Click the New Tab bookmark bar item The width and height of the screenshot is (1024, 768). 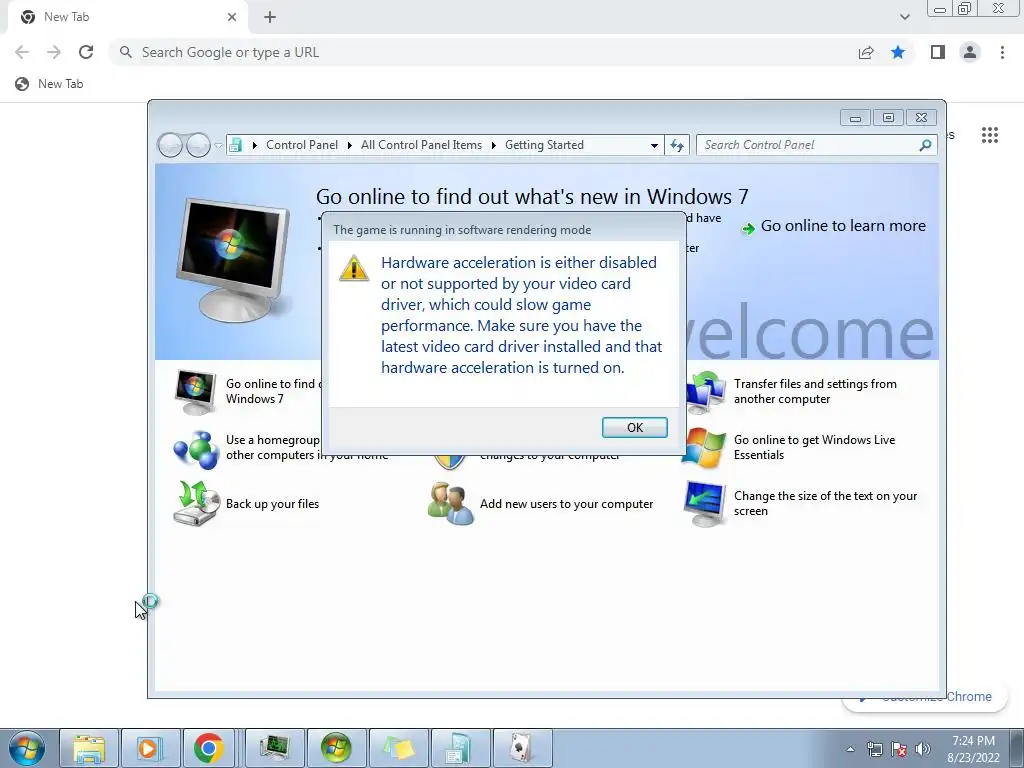coord(50,84)
